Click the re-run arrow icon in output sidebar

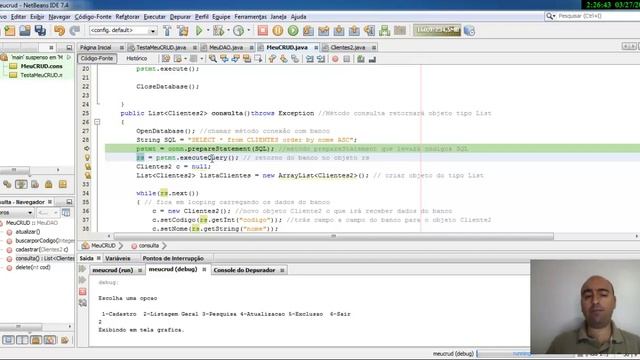pyautogui.click(x=83, y=269)
